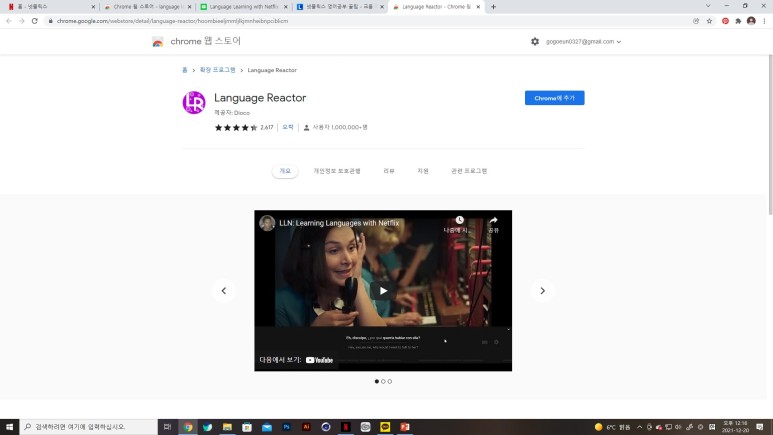The width and height of the screenshot is (773, 435).
Task: Click the Chrome에 추가 button
Action: coord(555,98)
